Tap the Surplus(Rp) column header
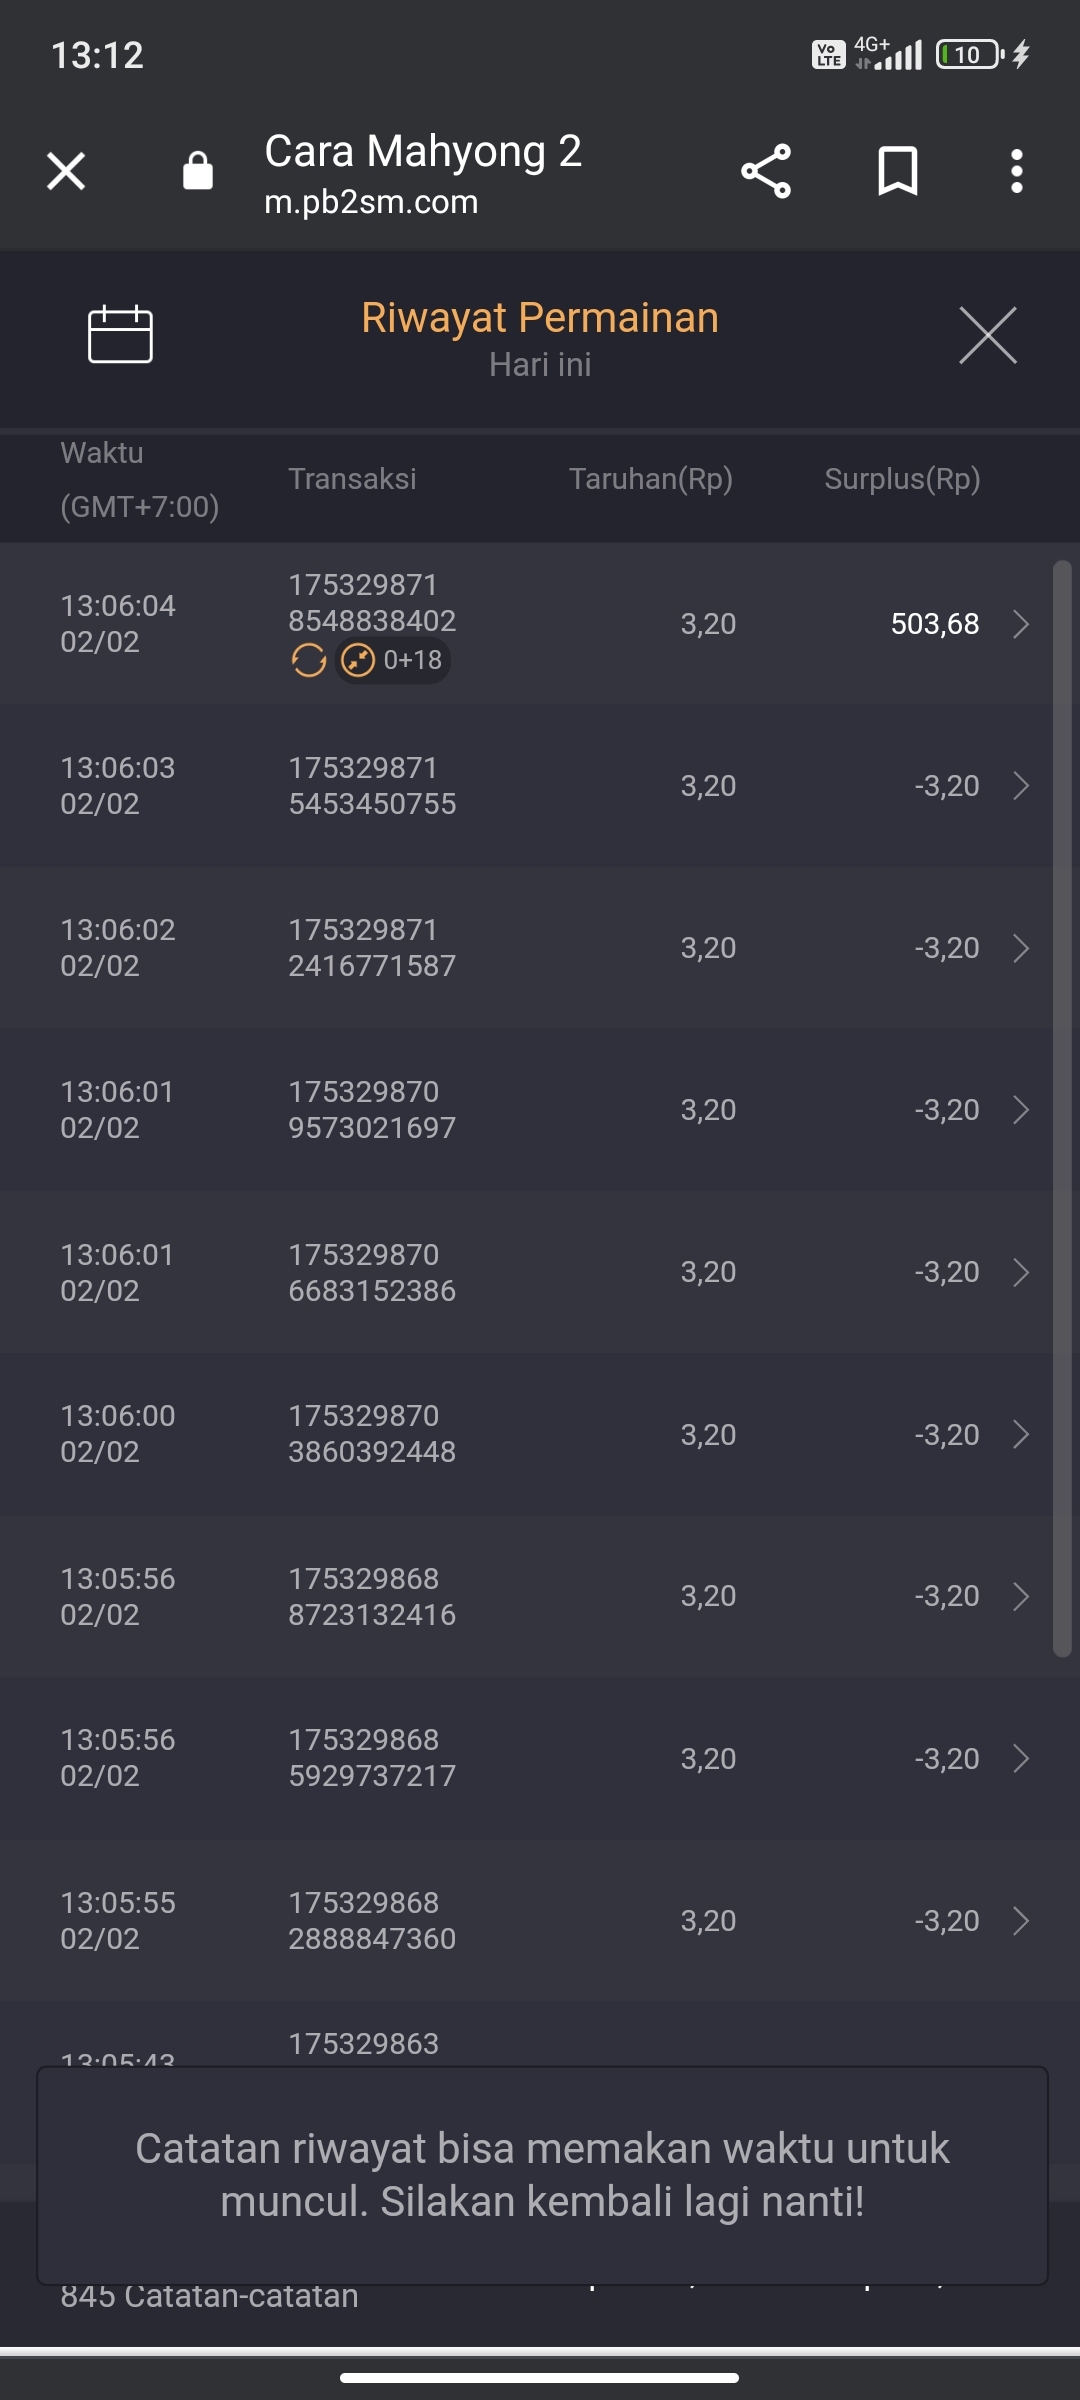Viewport: 1080px width, 2400px height. (x=902, y=479)
